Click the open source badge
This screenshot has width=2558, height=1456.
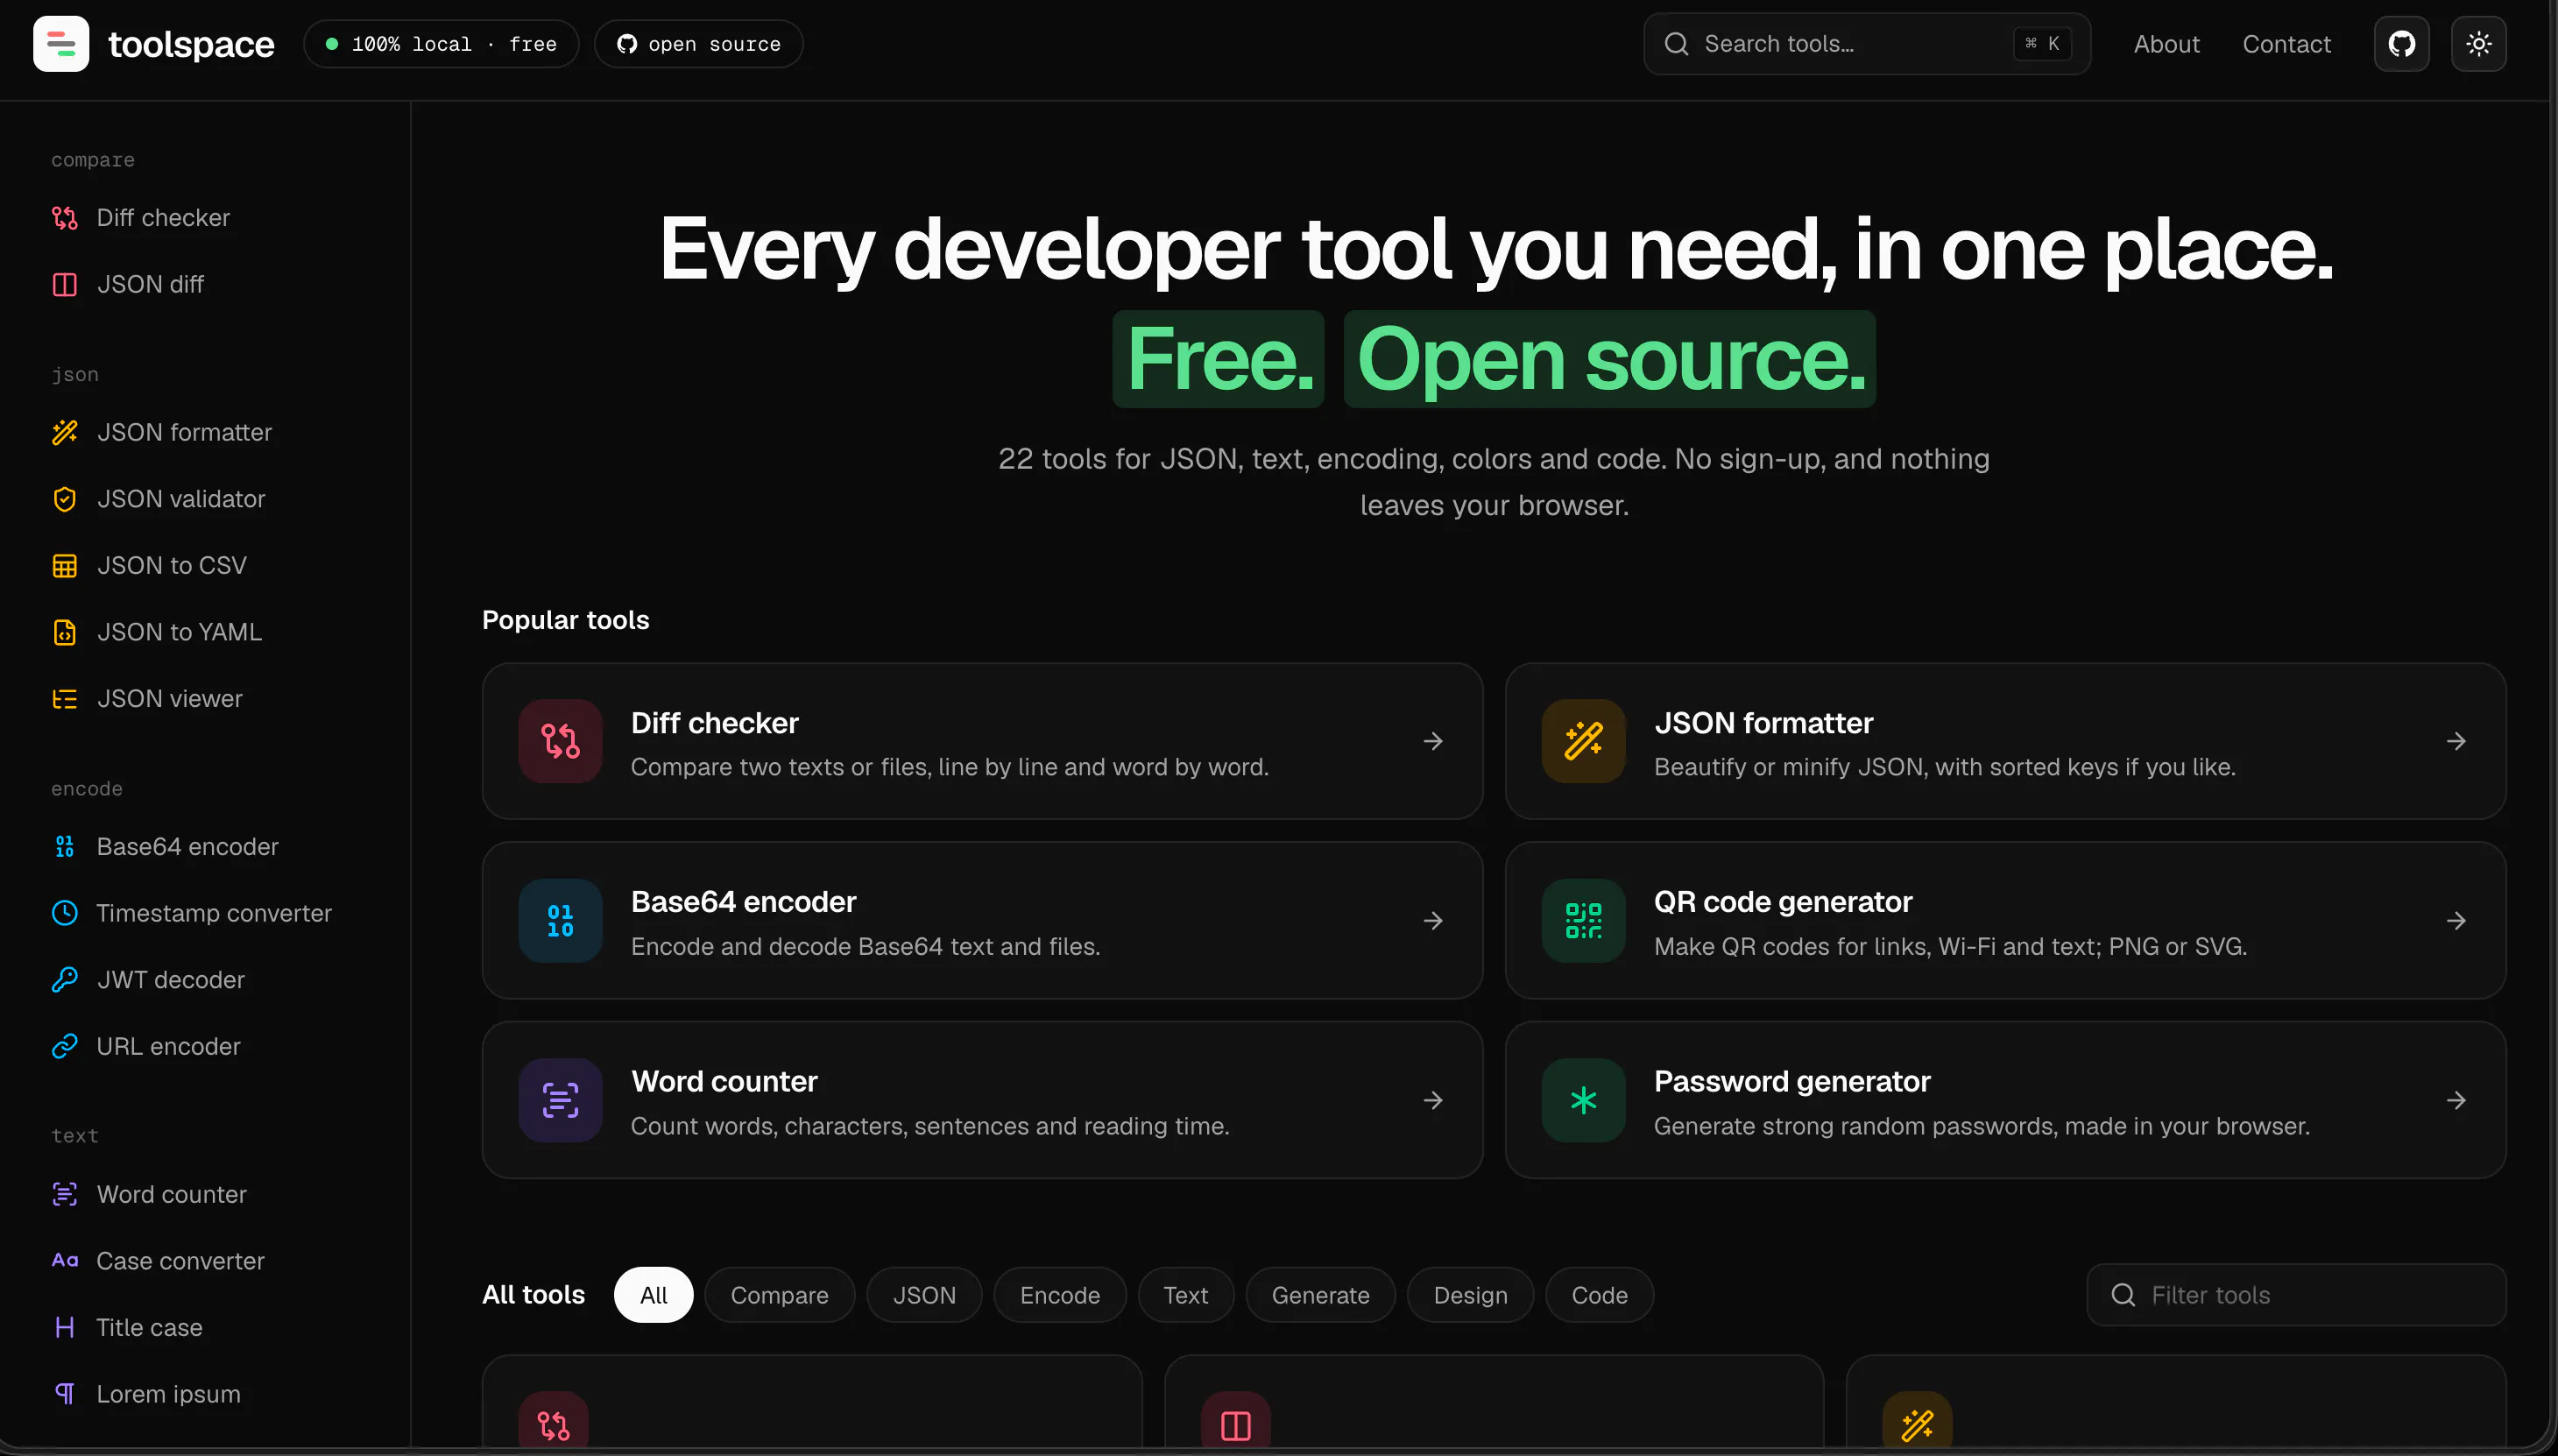698,44
